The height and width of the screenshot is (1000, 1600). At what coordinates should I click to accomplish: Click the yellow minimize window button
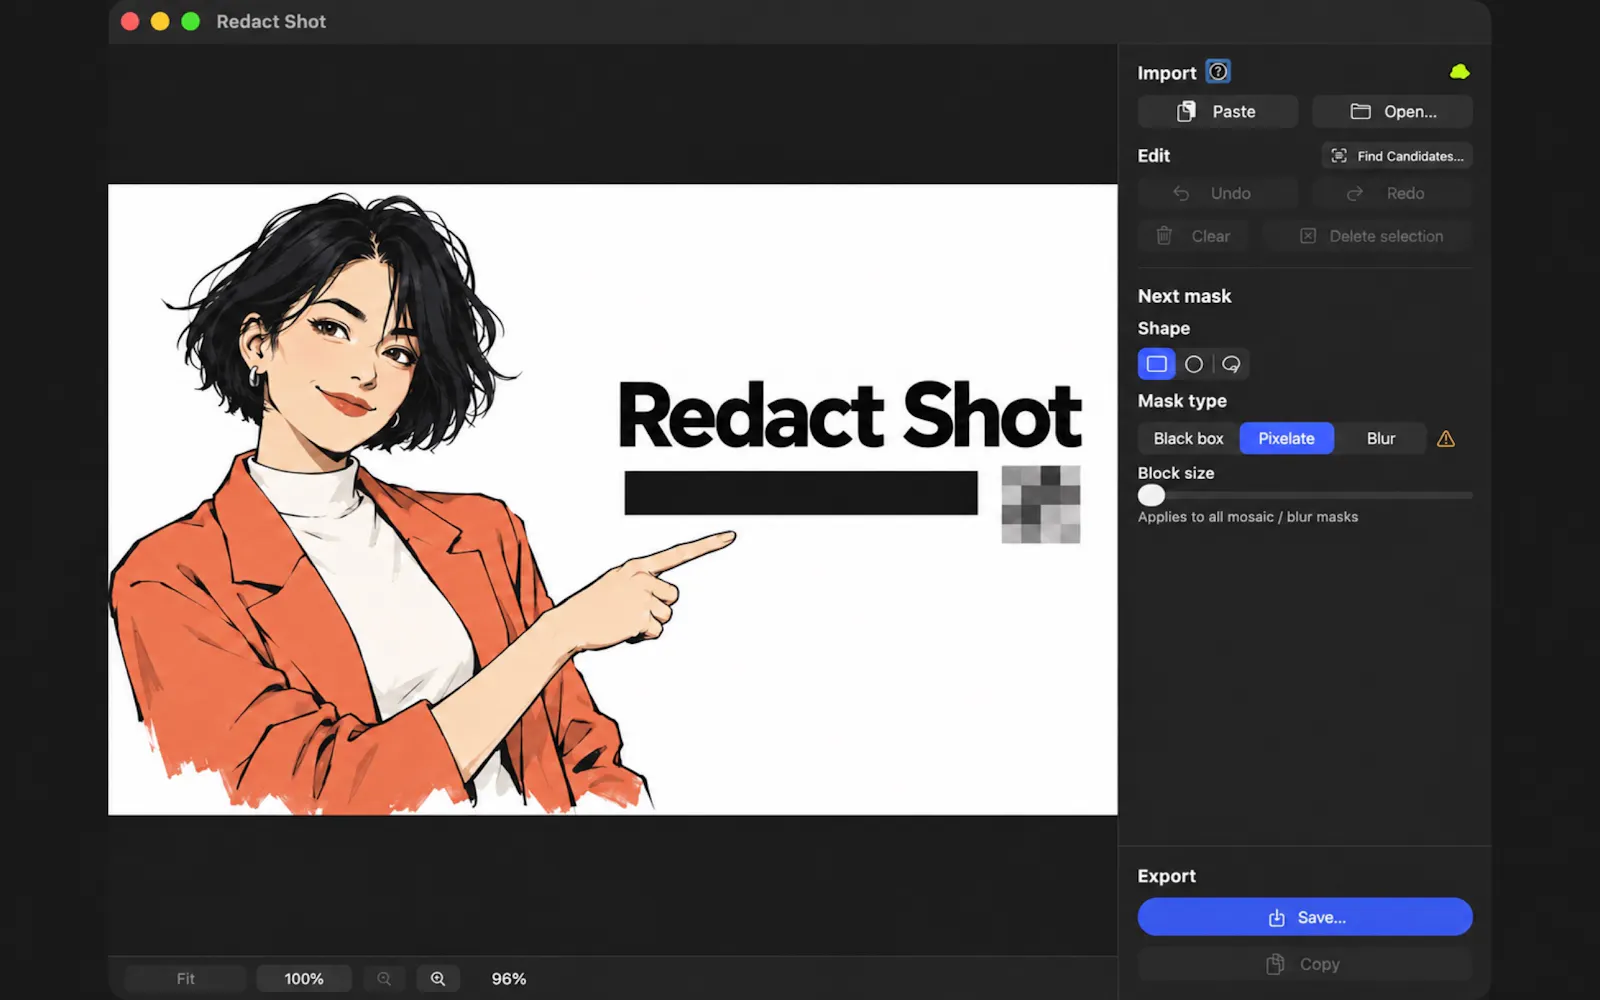click(160, 21)
